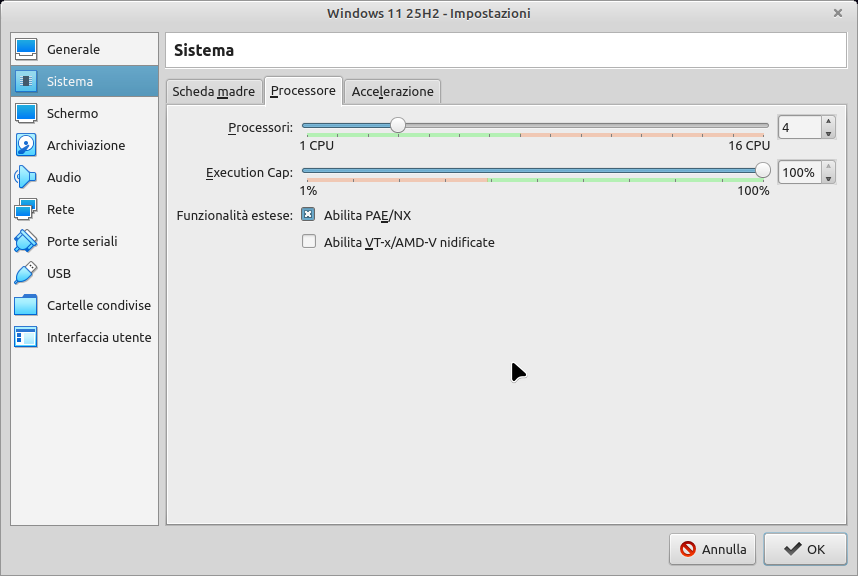Open the Rete network icon
Viewport: 858px width, 576px height.
[26, 209]
